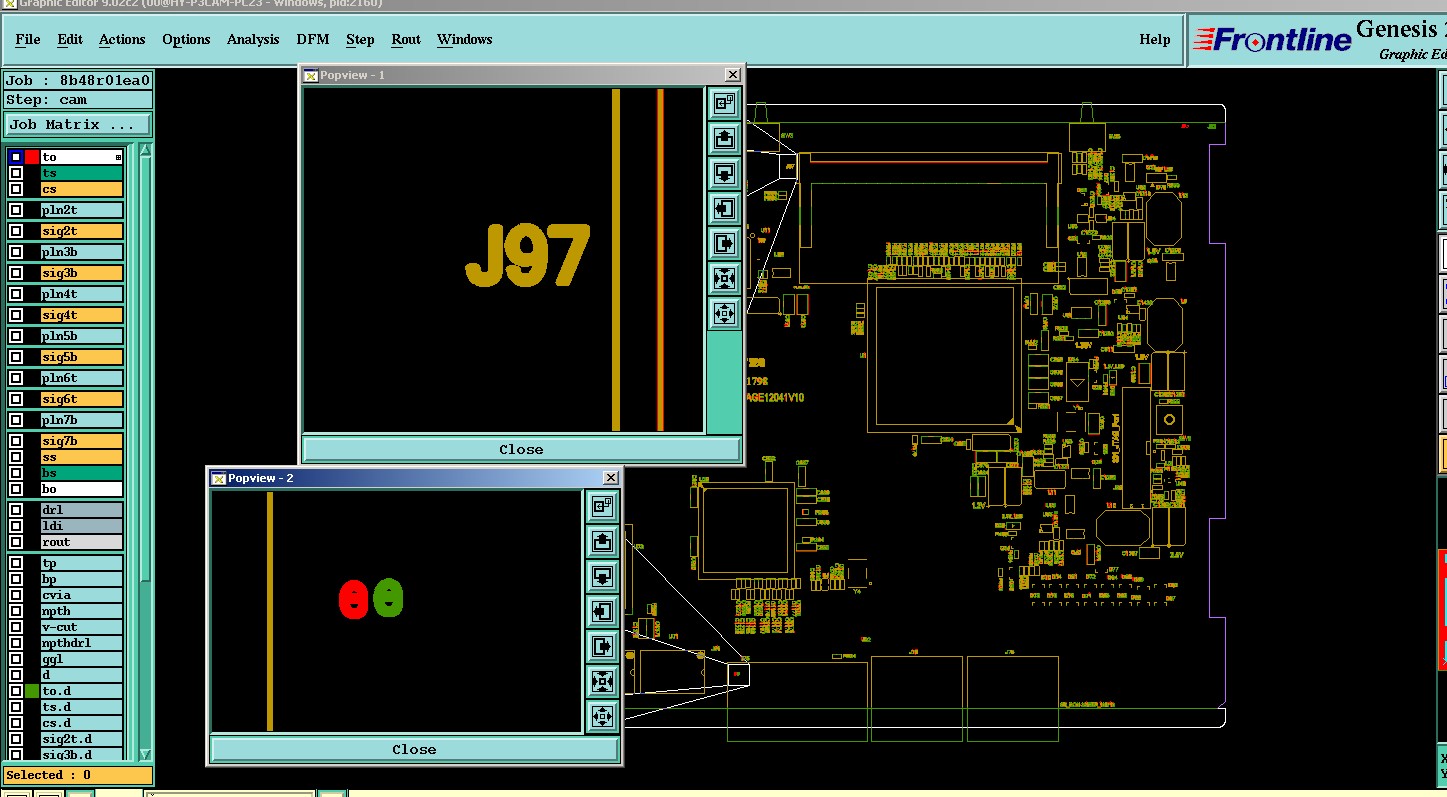
Task: Toggle the 'sig4t' layer checkbox
Action: pos(16,315)
